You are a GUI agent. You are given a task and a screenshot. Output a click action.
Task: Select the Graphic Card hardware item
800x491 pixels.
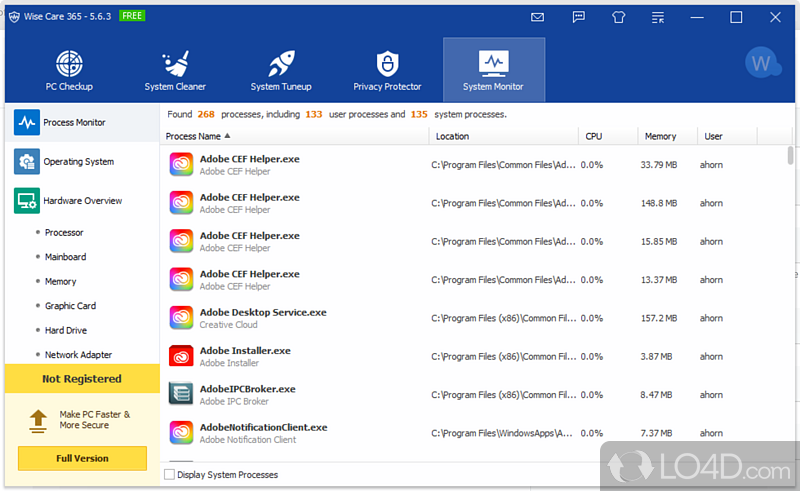coord(70,306)
